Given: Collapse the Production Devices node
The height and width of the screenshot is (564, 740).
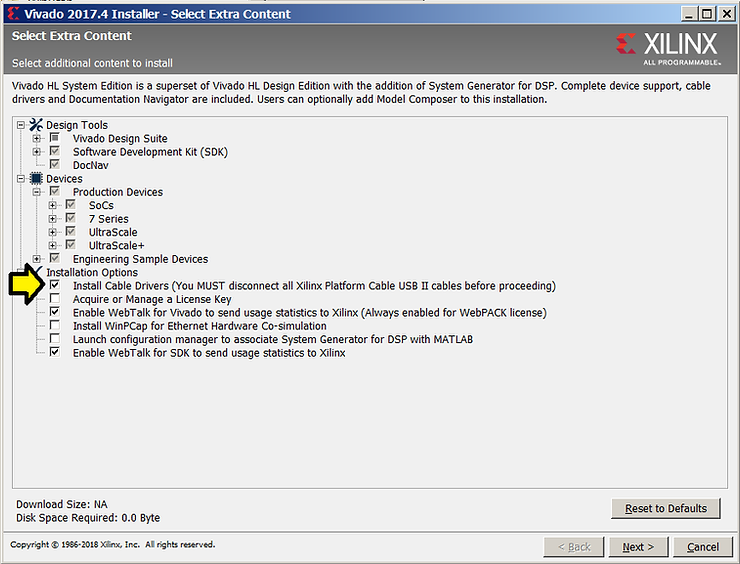Looking at the screenshot, I should click(36, 192).
